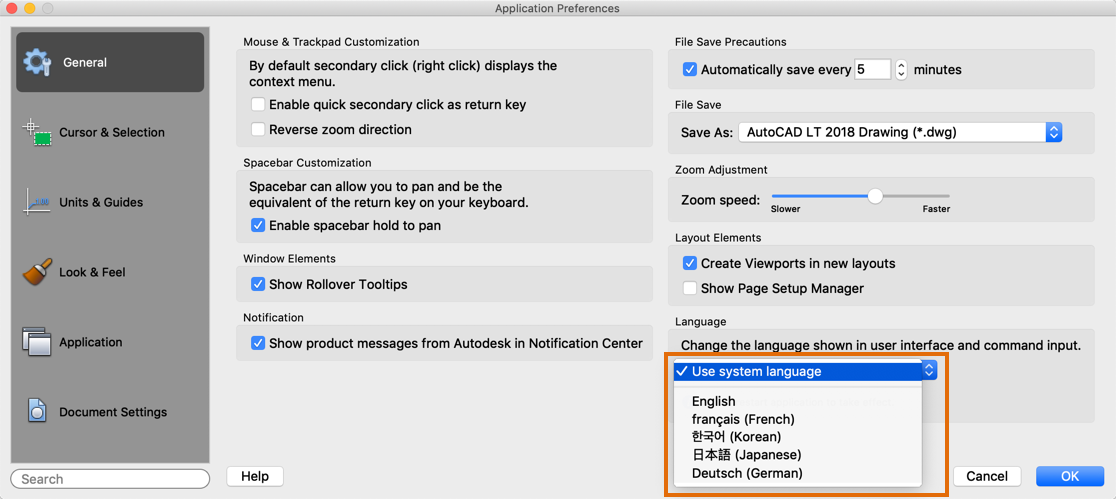Click the autosave minutes stepper arrows
The width and height of the screenshot is (1116, 499).
(x=901, y=70)
